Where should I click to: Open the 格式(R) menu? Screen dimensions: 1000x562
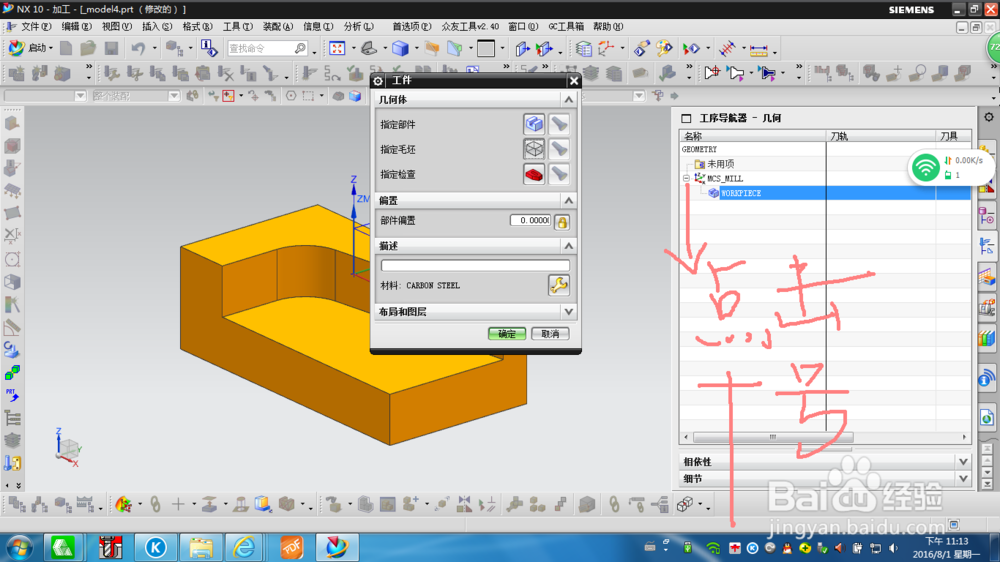[x=198, y=26]
